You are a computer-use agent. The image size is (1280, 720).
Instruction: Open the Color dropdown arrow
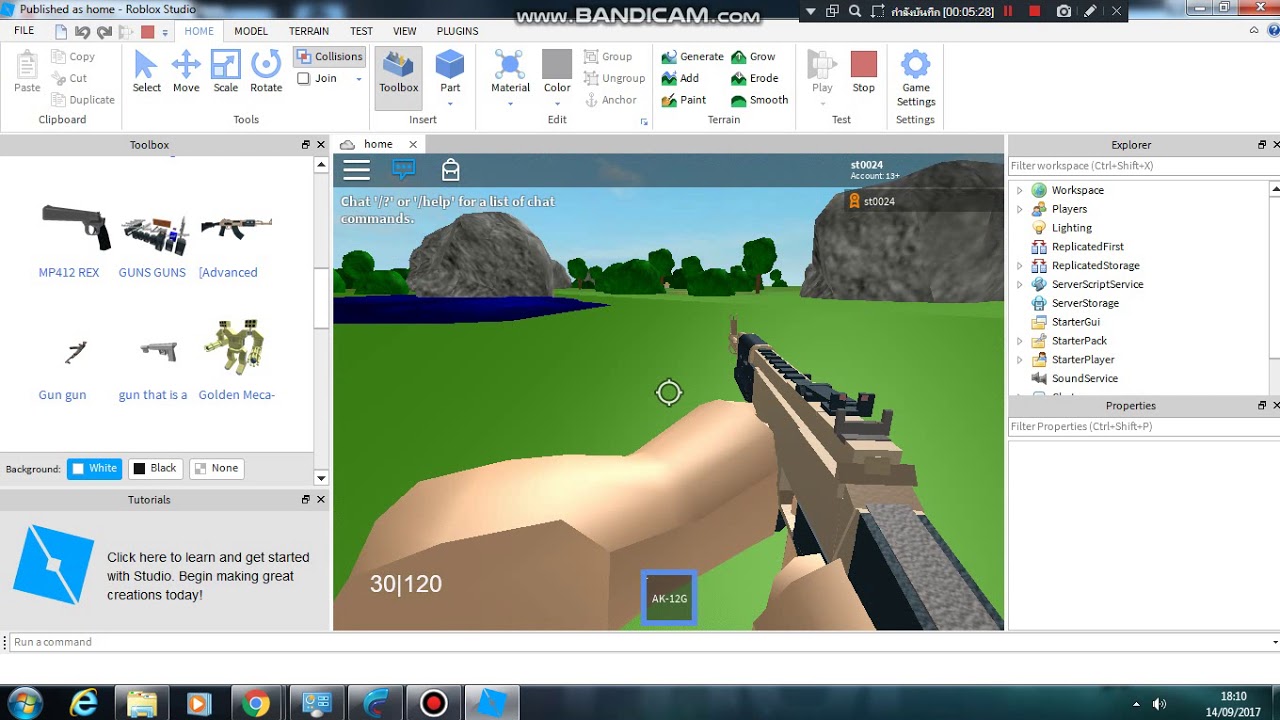pos(557,103)
